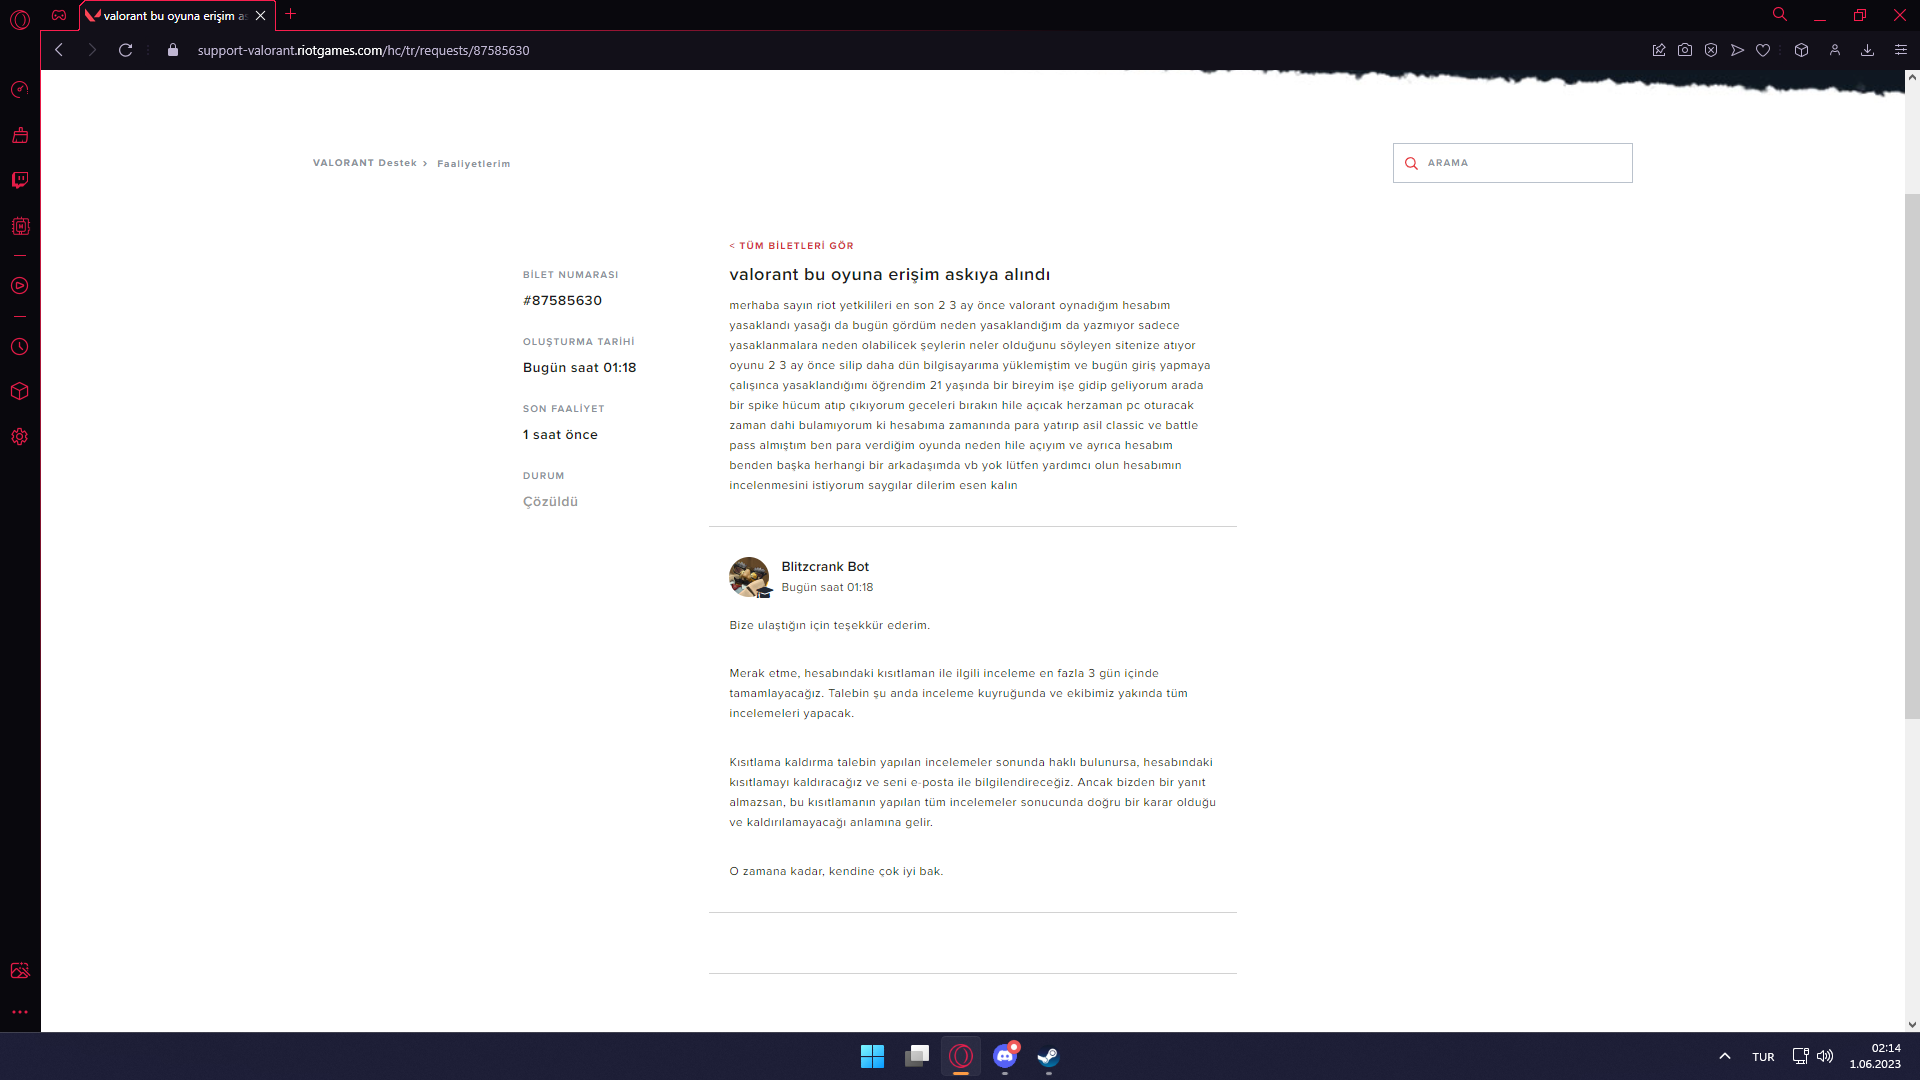1920x1080 pixels.
Task: Add page to bookmarks with heart icon
Action: point(1763,50)
